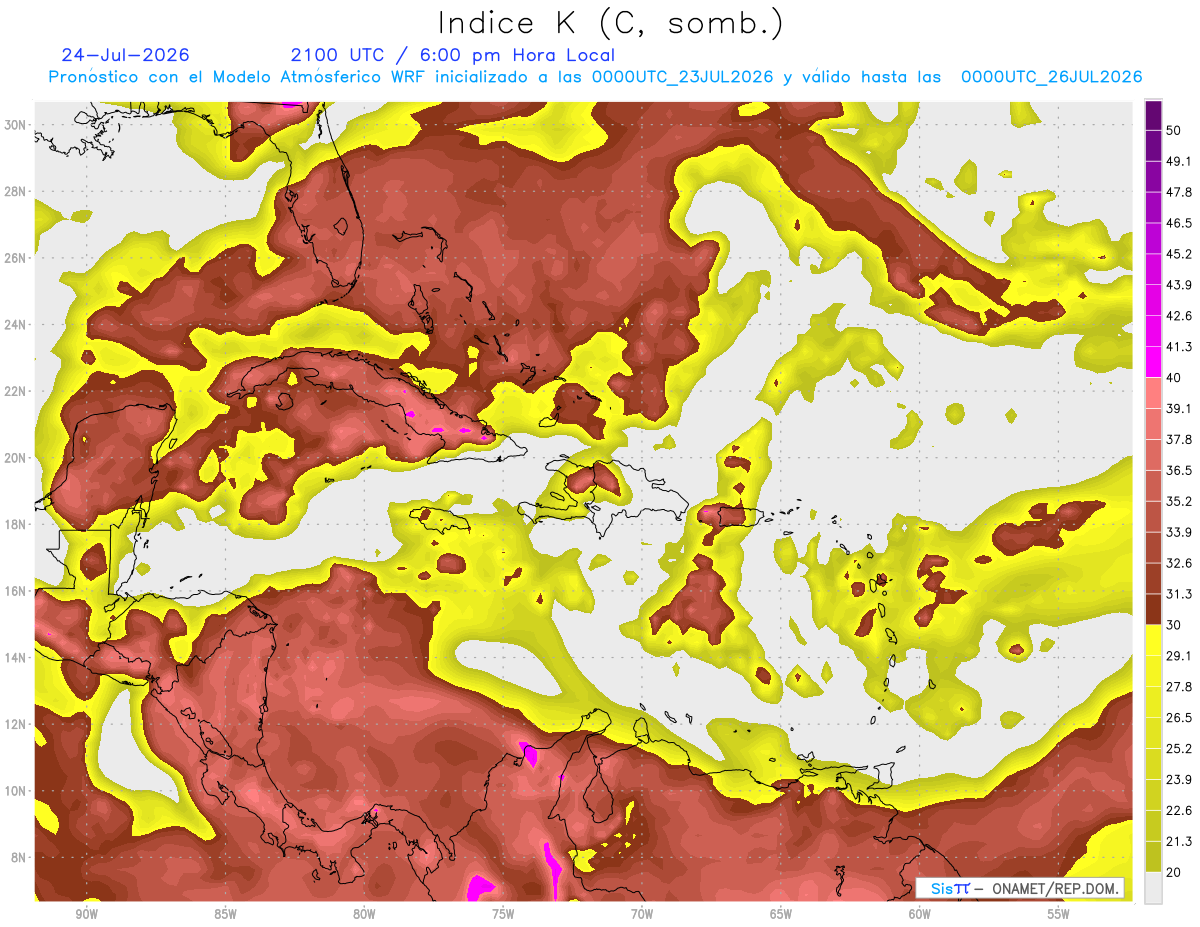Screen dimensions: 1200x927
Task: Click the colorbar label '25.2'
Action: (1180, 749)
